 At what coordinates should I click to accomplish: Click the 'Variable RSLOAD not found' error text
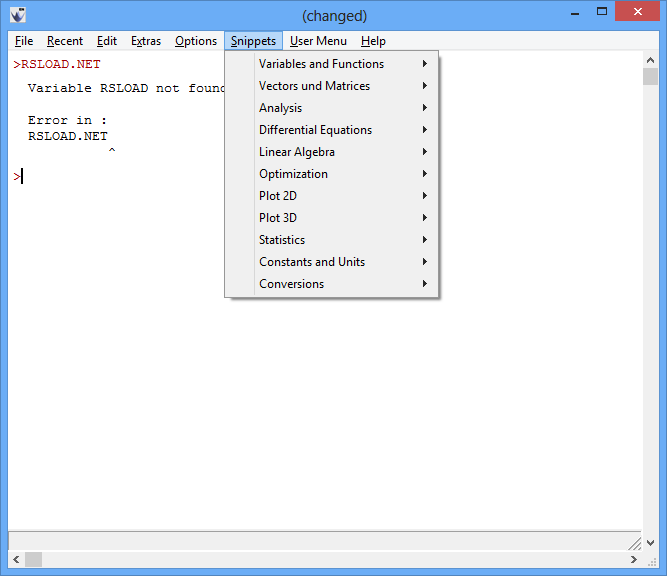[126, 88]
